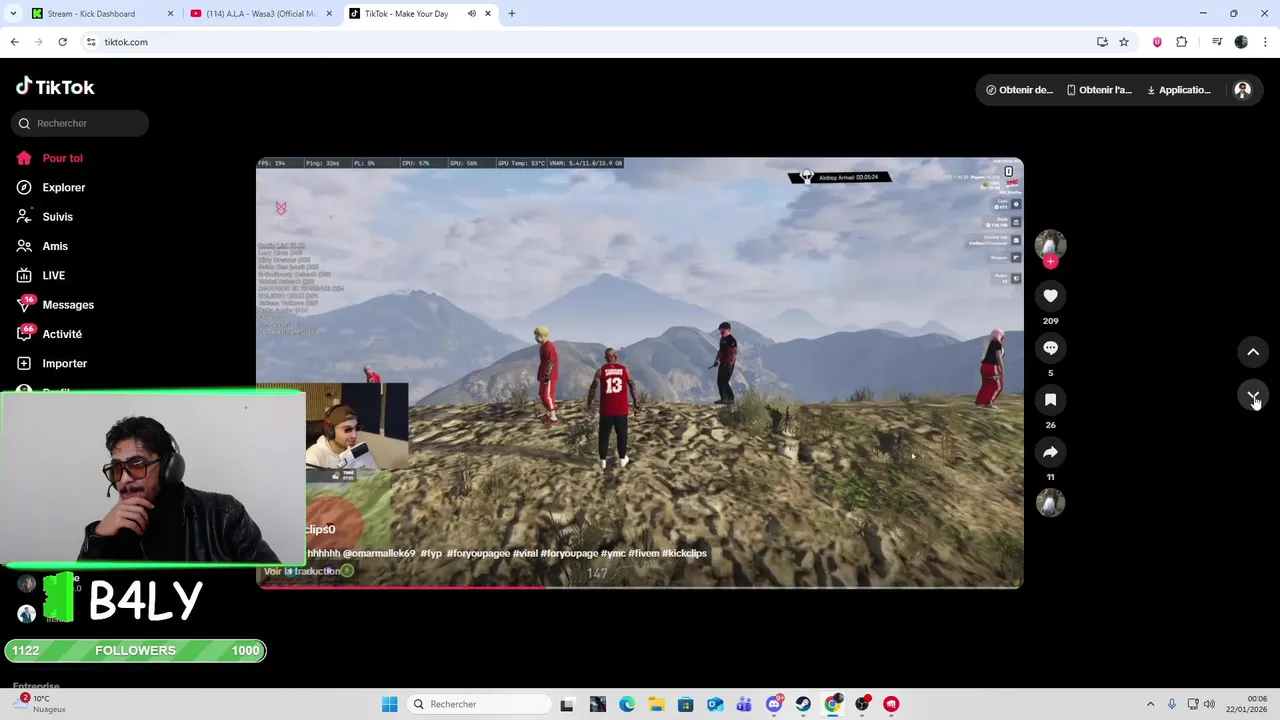
Task: Open the Pour toi feed
Action: (x=49, y=158)
